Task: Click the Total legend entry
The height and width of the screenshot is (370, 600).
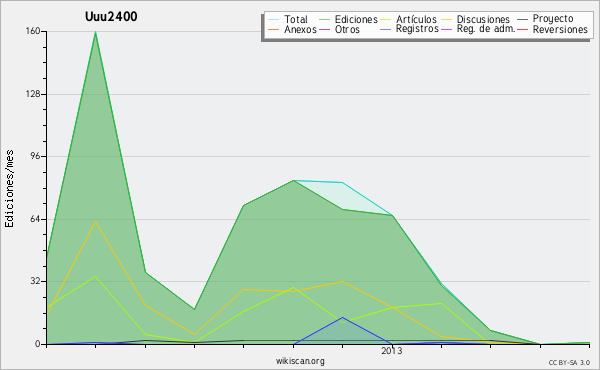Action: tap(295, 19)
